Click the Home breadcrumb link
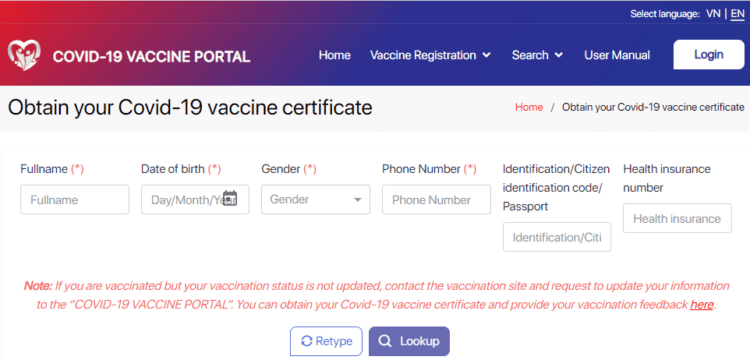 click(x=529, y=107)
